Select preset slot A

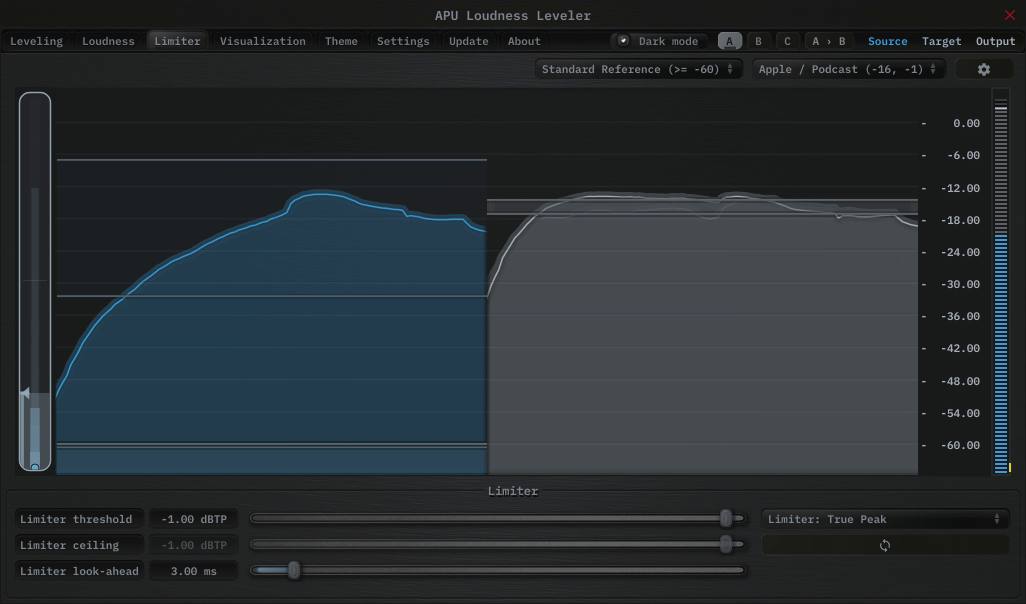(x=730, y=41)
